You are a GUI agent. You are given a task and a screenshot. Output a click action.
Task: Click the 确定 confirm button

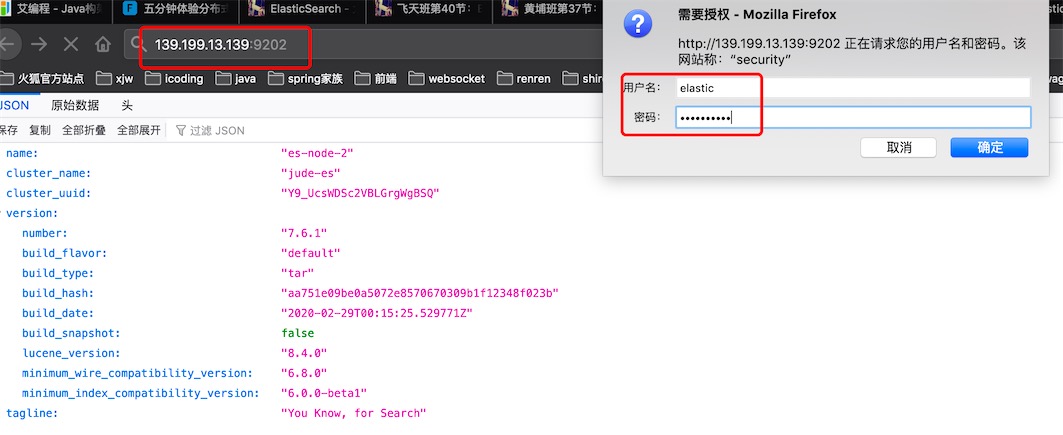click(989, 148)
